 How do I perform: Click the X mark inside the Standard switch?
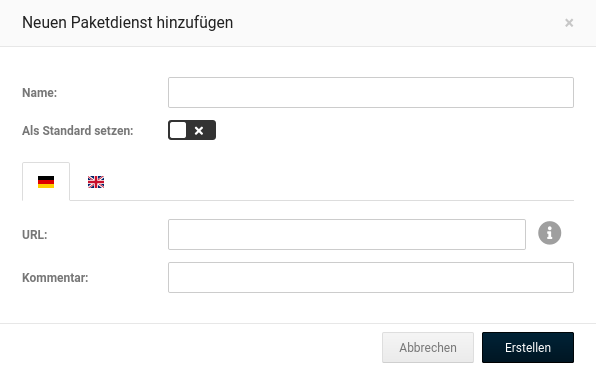[x=199, y=130]
